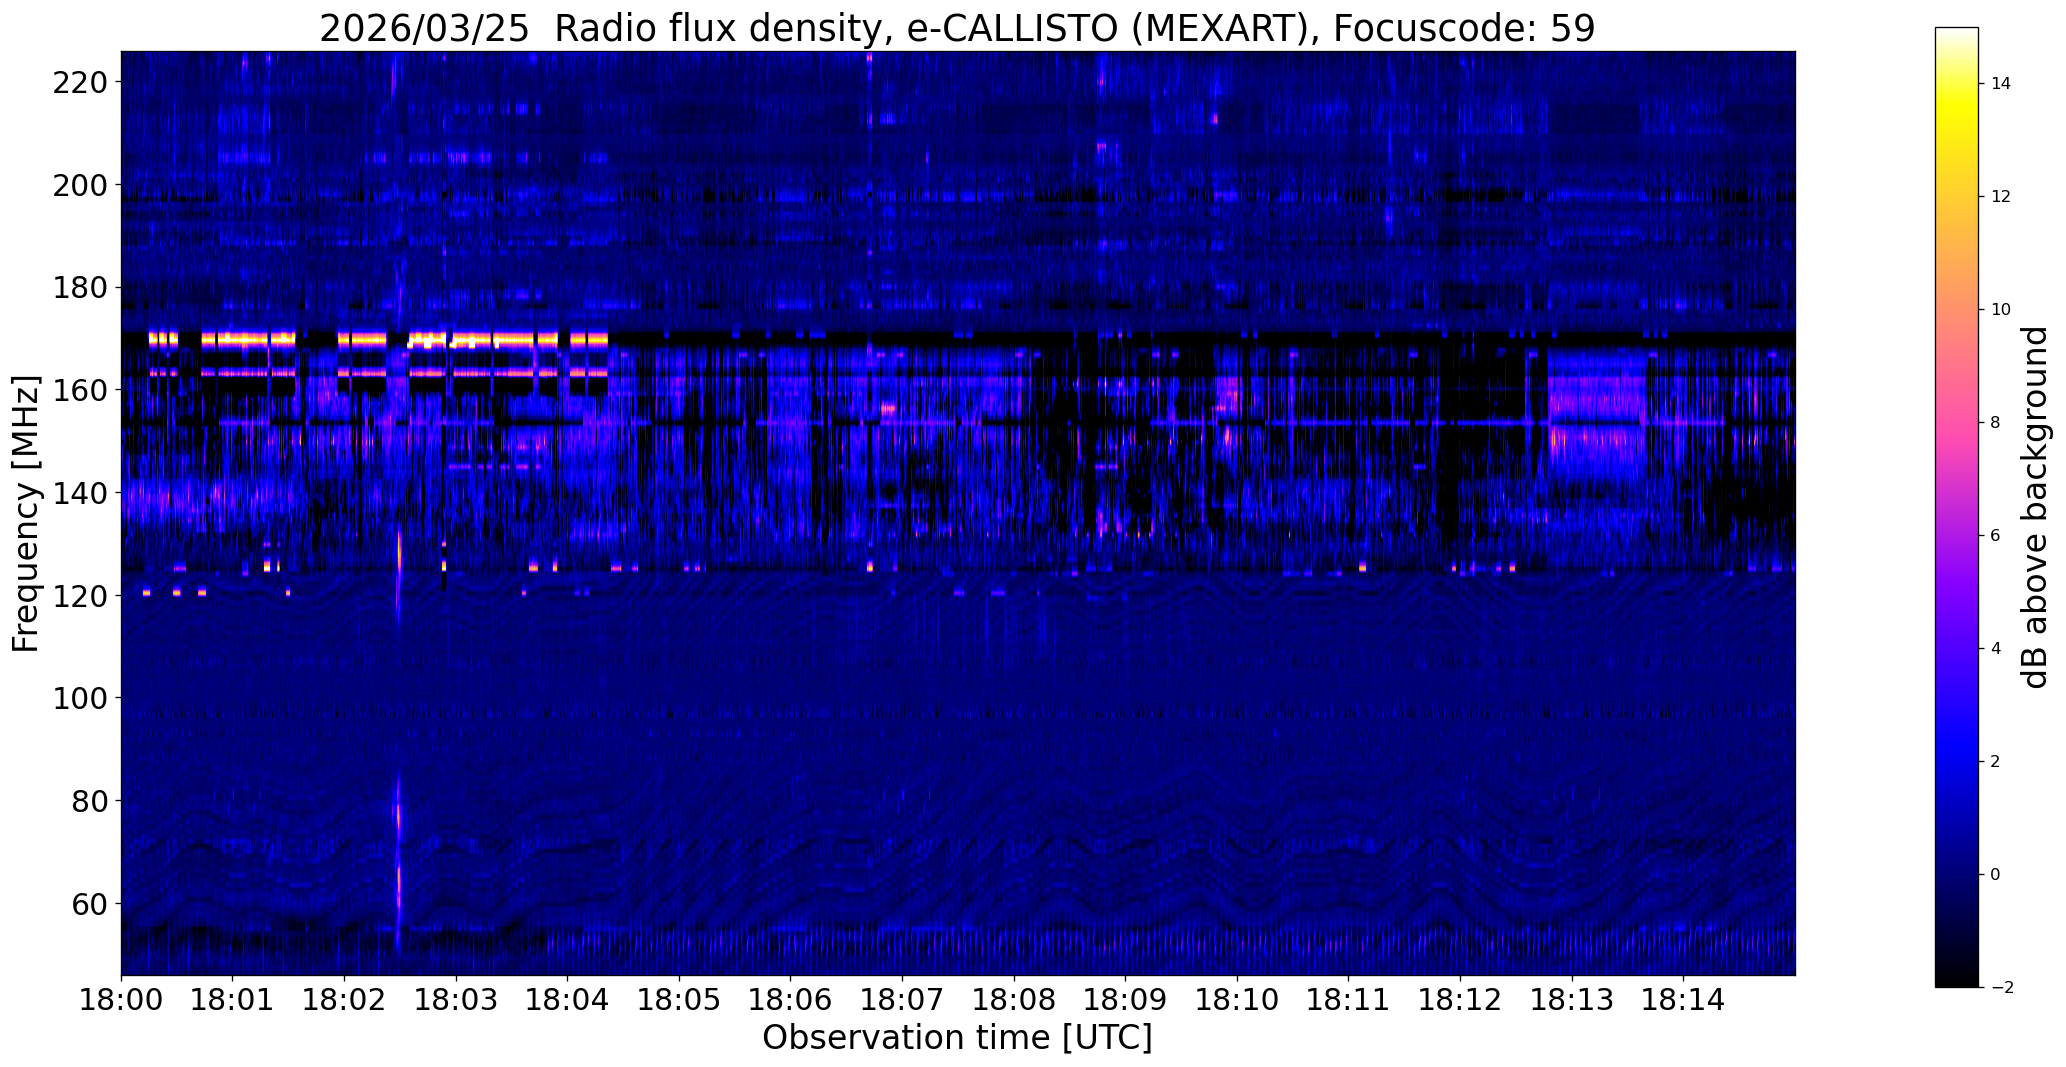Click the 18:01 time tick label
The width and height of the screenshot is (2066, 1067).
tap(233, 1001)
